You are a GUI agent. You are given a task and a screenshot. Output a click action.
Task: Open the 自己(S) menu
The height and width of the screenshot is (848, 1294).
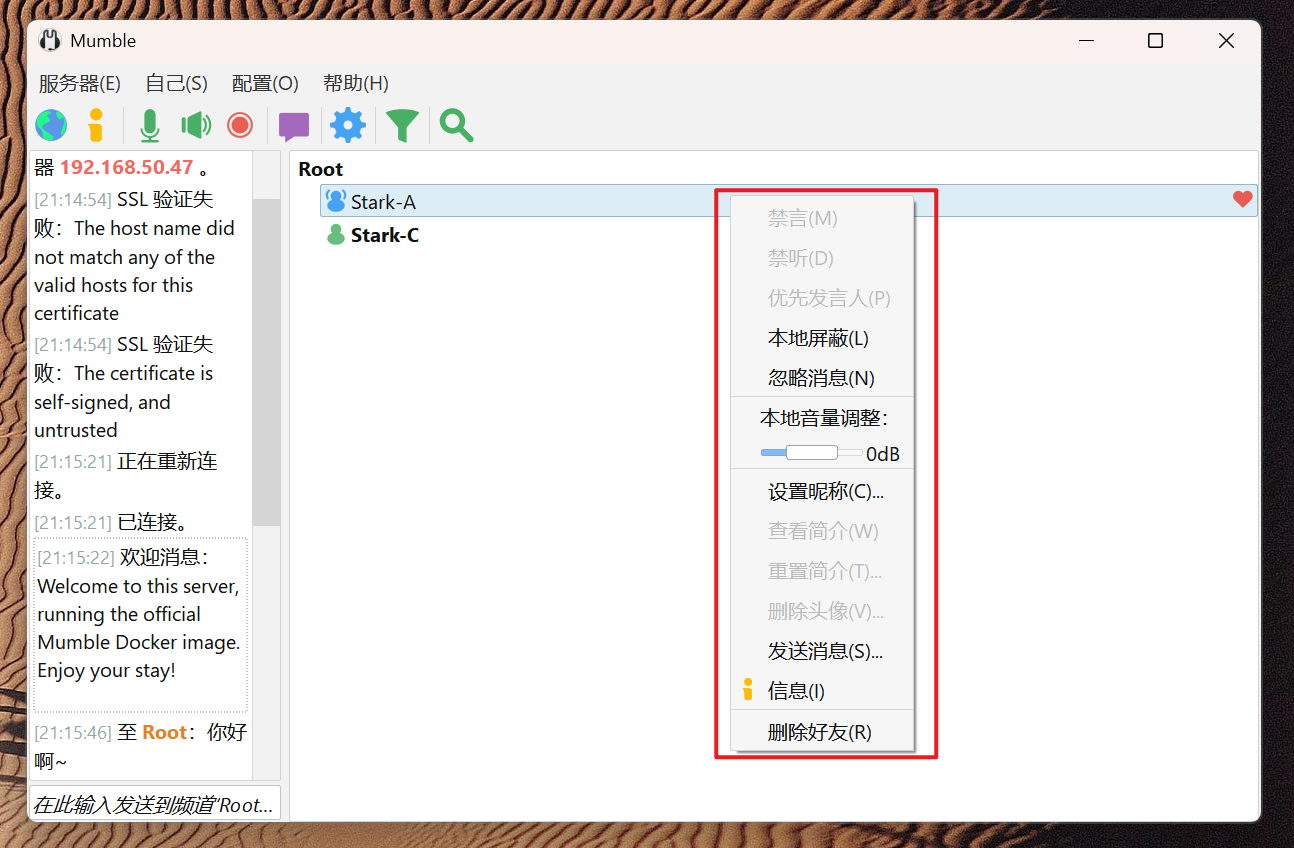pos(176,83)
